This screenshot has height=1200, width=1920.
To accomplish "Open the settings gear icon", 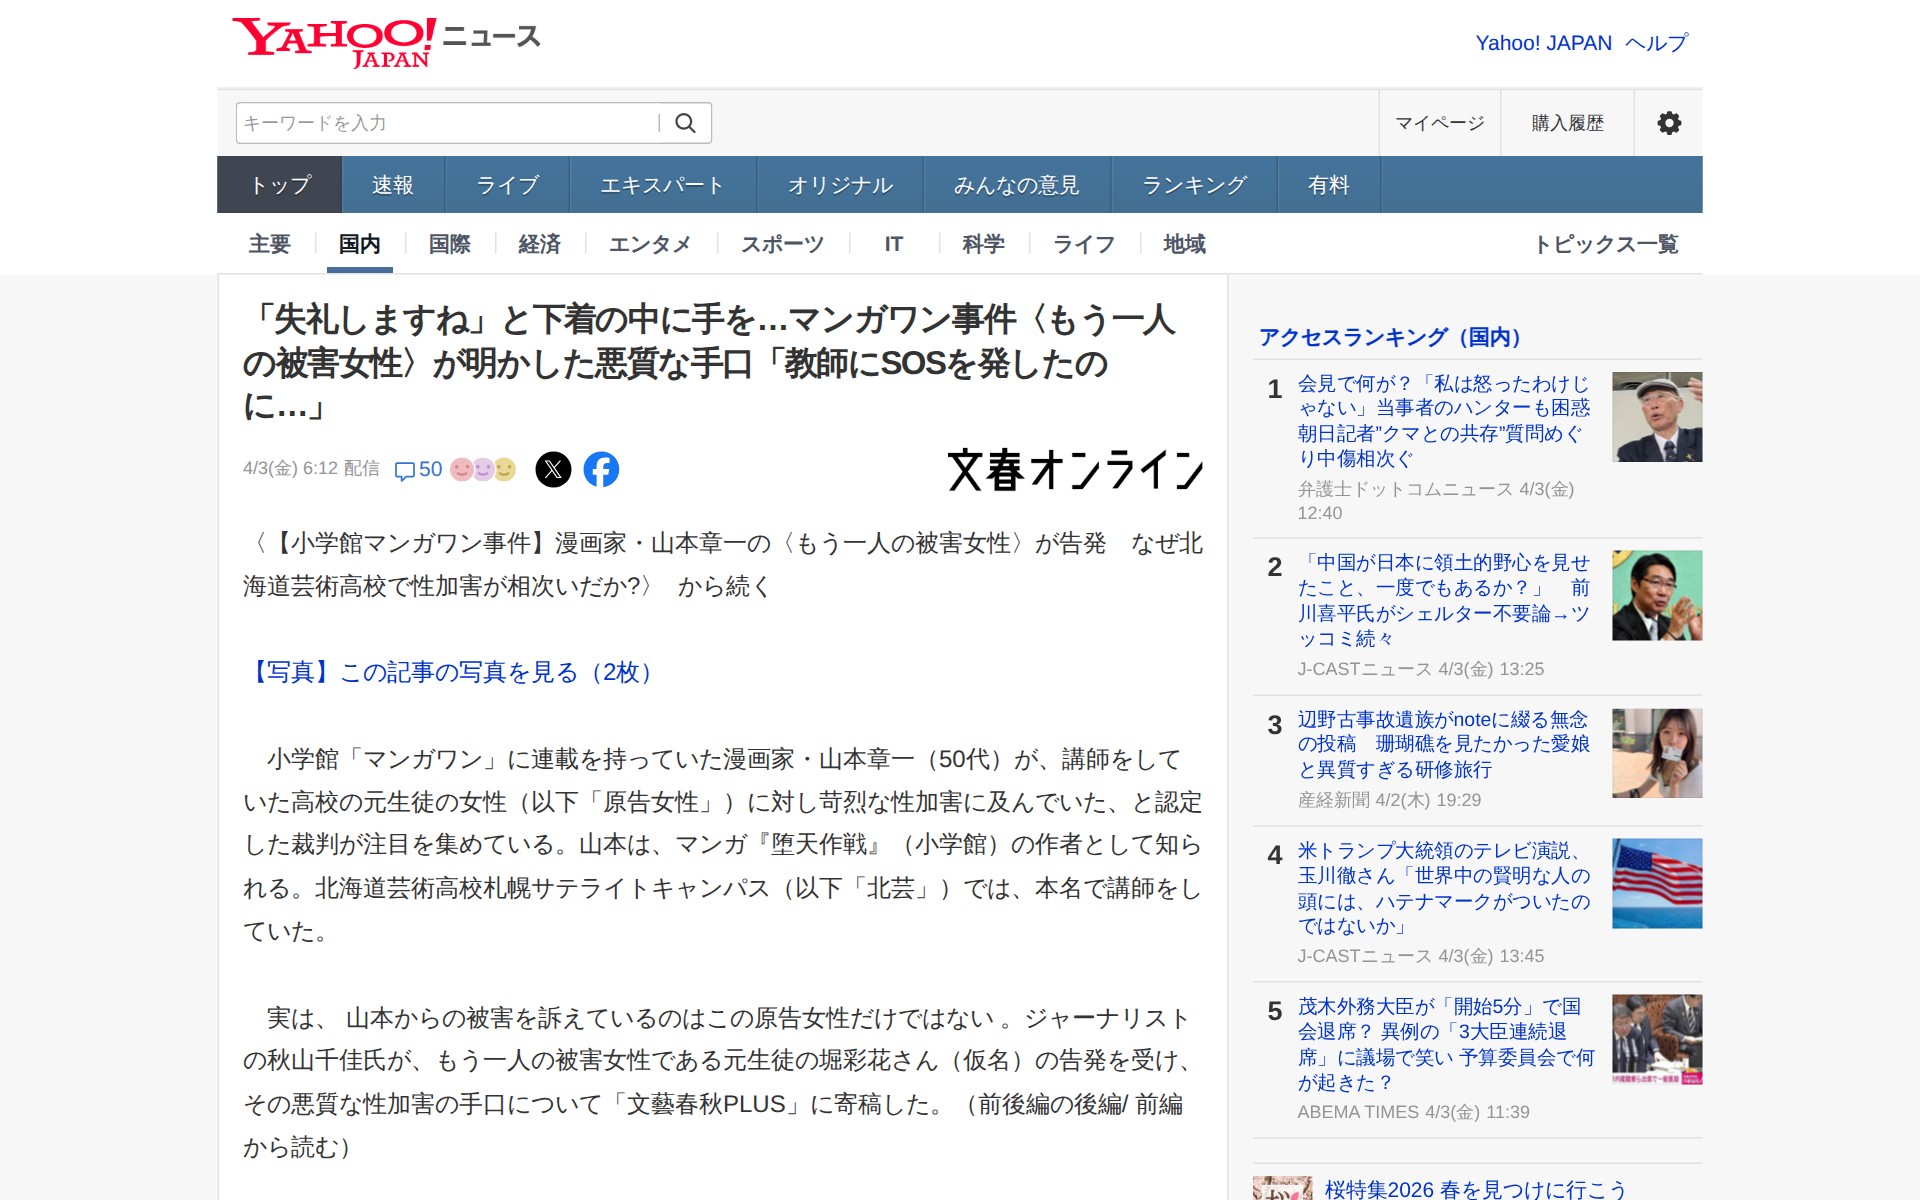I will (1668, 123).
